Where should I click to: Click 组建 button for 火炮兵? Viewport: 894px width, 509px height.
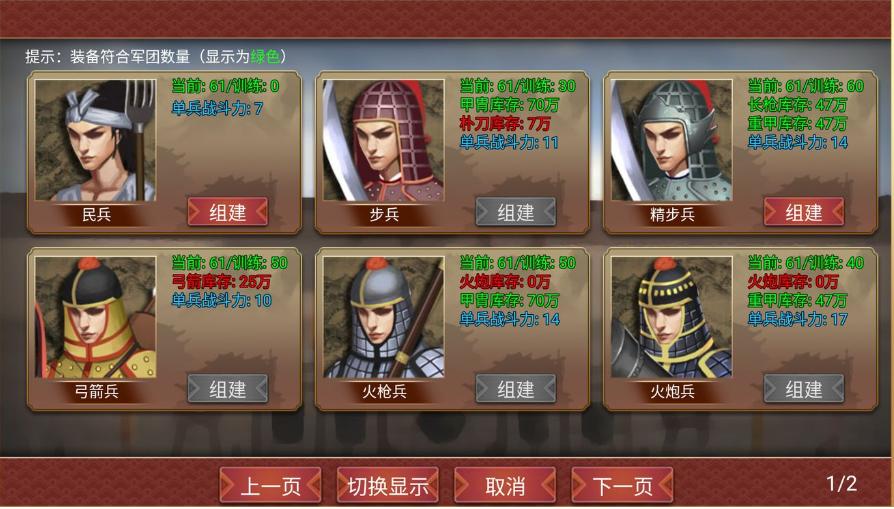click(x=804, y=389)
